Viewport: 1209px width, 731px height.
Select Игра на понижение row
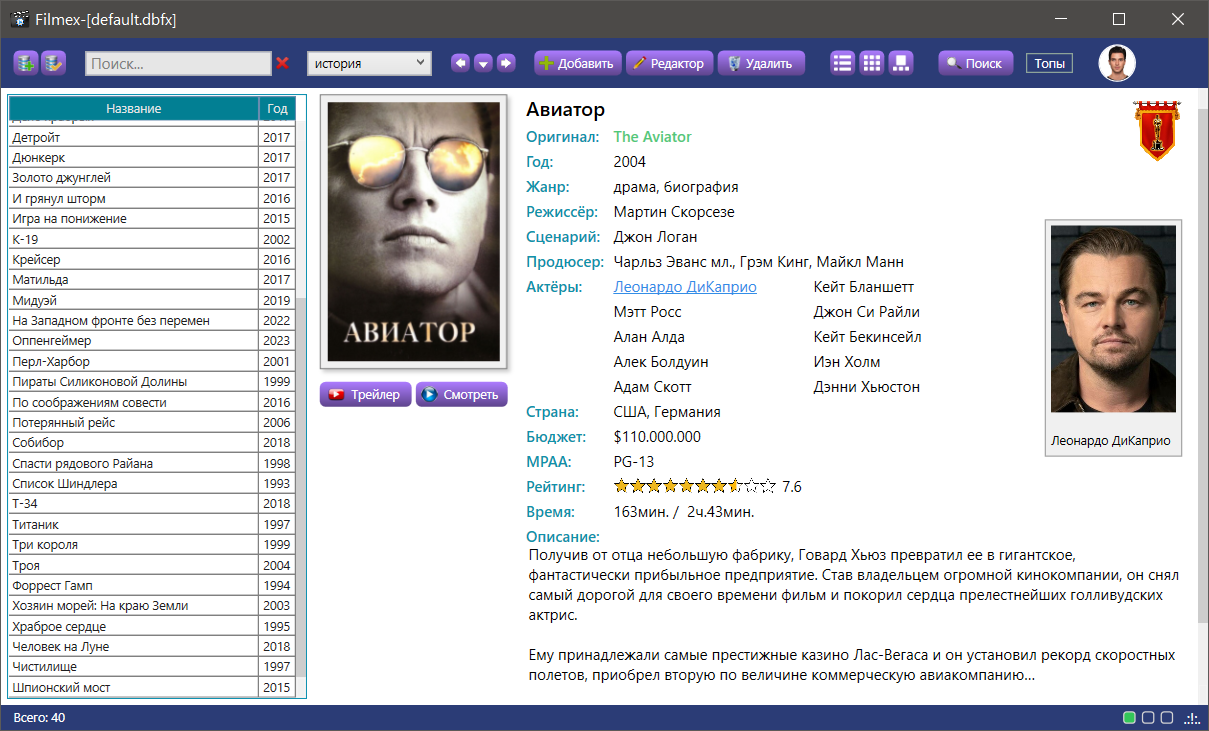[152, 218]
